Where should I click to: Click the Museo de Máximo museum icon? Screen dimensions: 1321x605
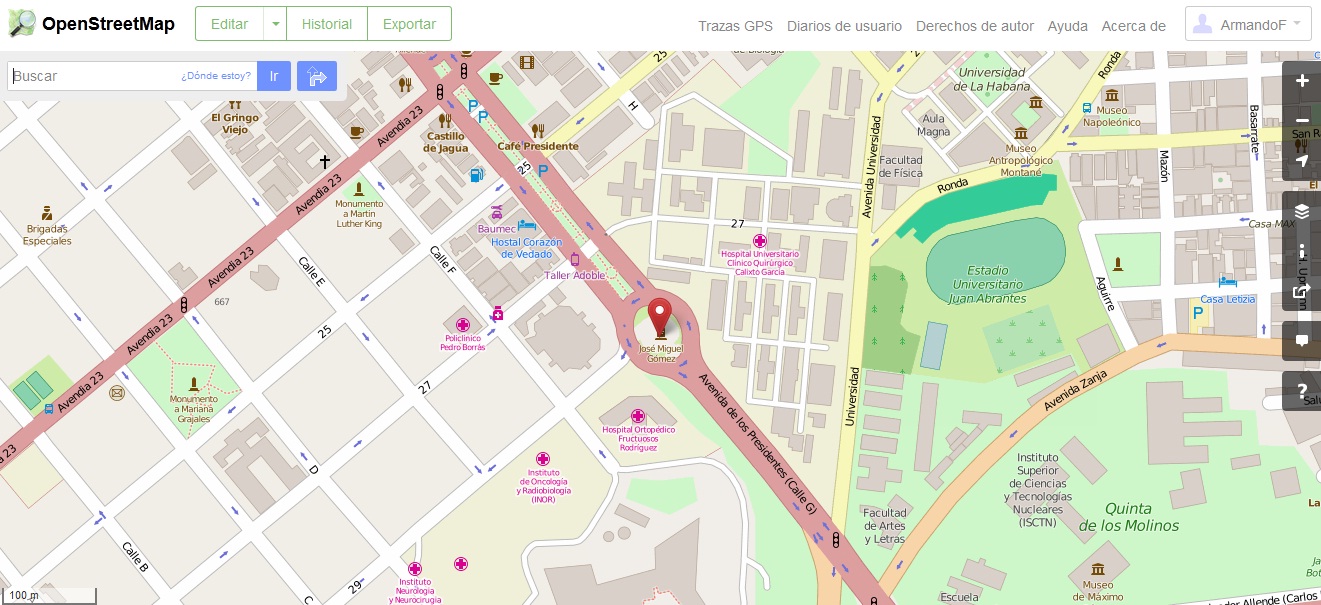pyautogui.click(x=1097, y=571)
